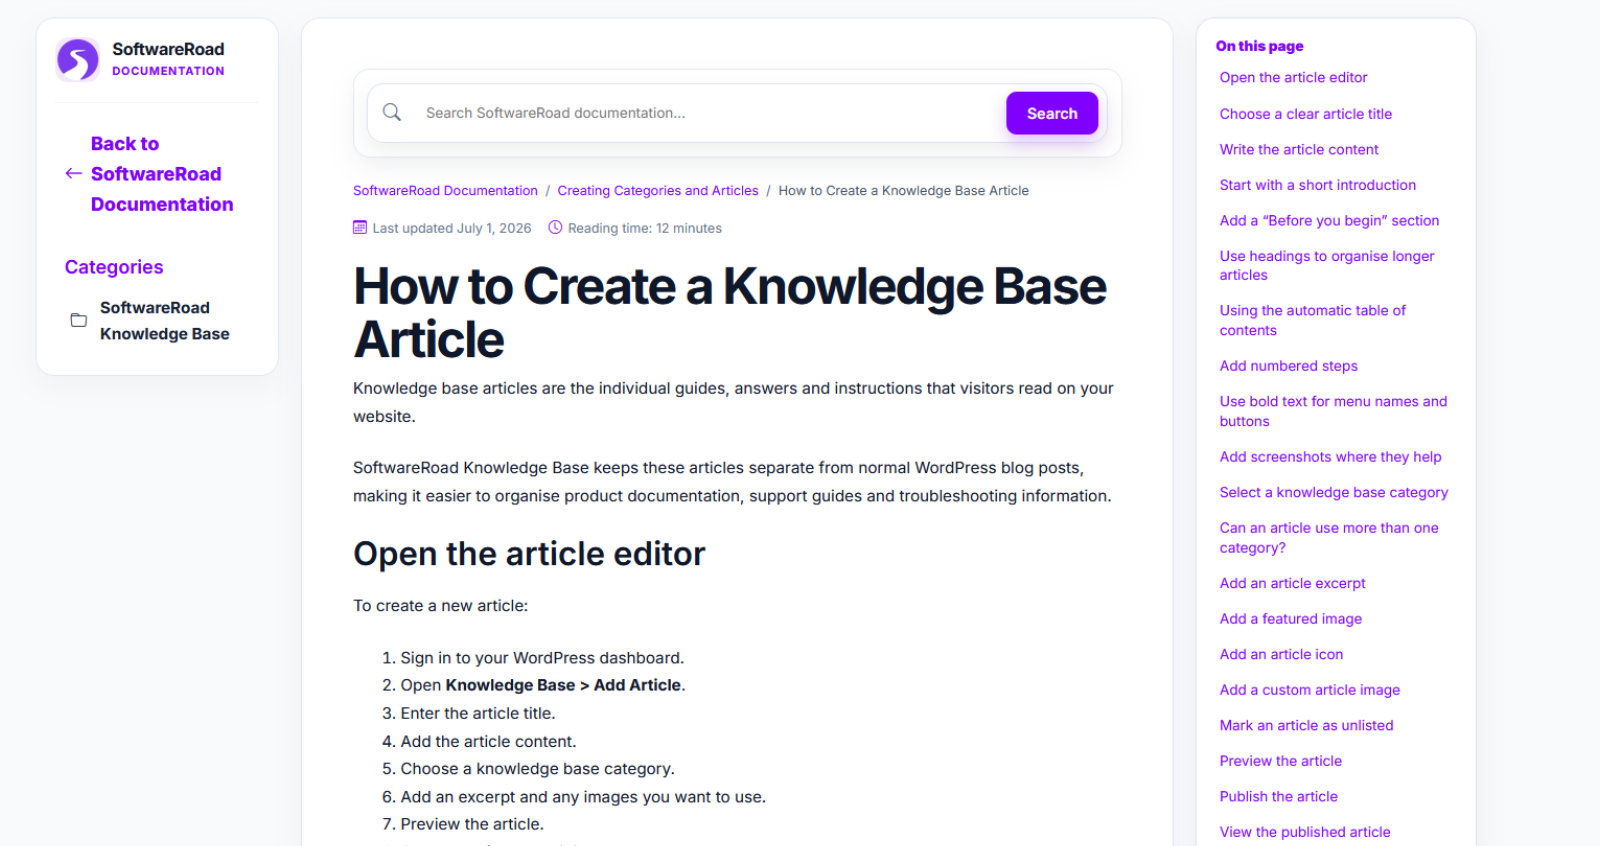Click Reading time: 12 minutes text
Viewport: 1600px width, 846px height.
click(645, 228)
